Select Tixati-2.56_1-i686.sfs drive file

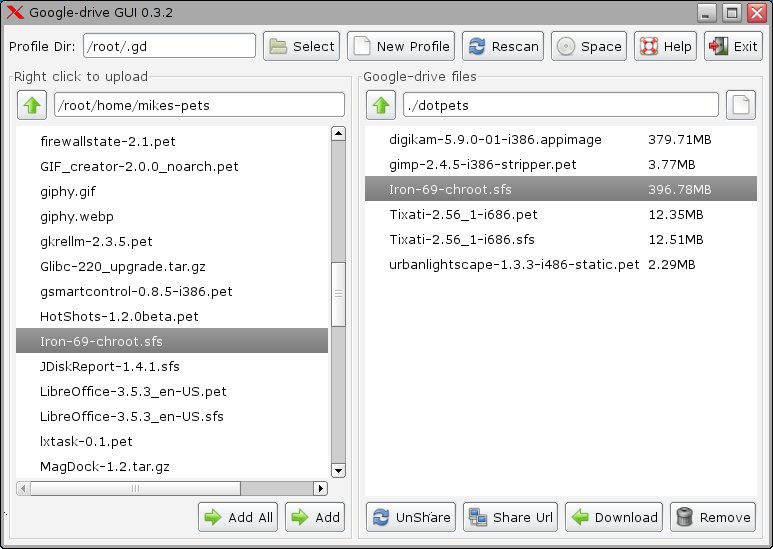point(561,240)
